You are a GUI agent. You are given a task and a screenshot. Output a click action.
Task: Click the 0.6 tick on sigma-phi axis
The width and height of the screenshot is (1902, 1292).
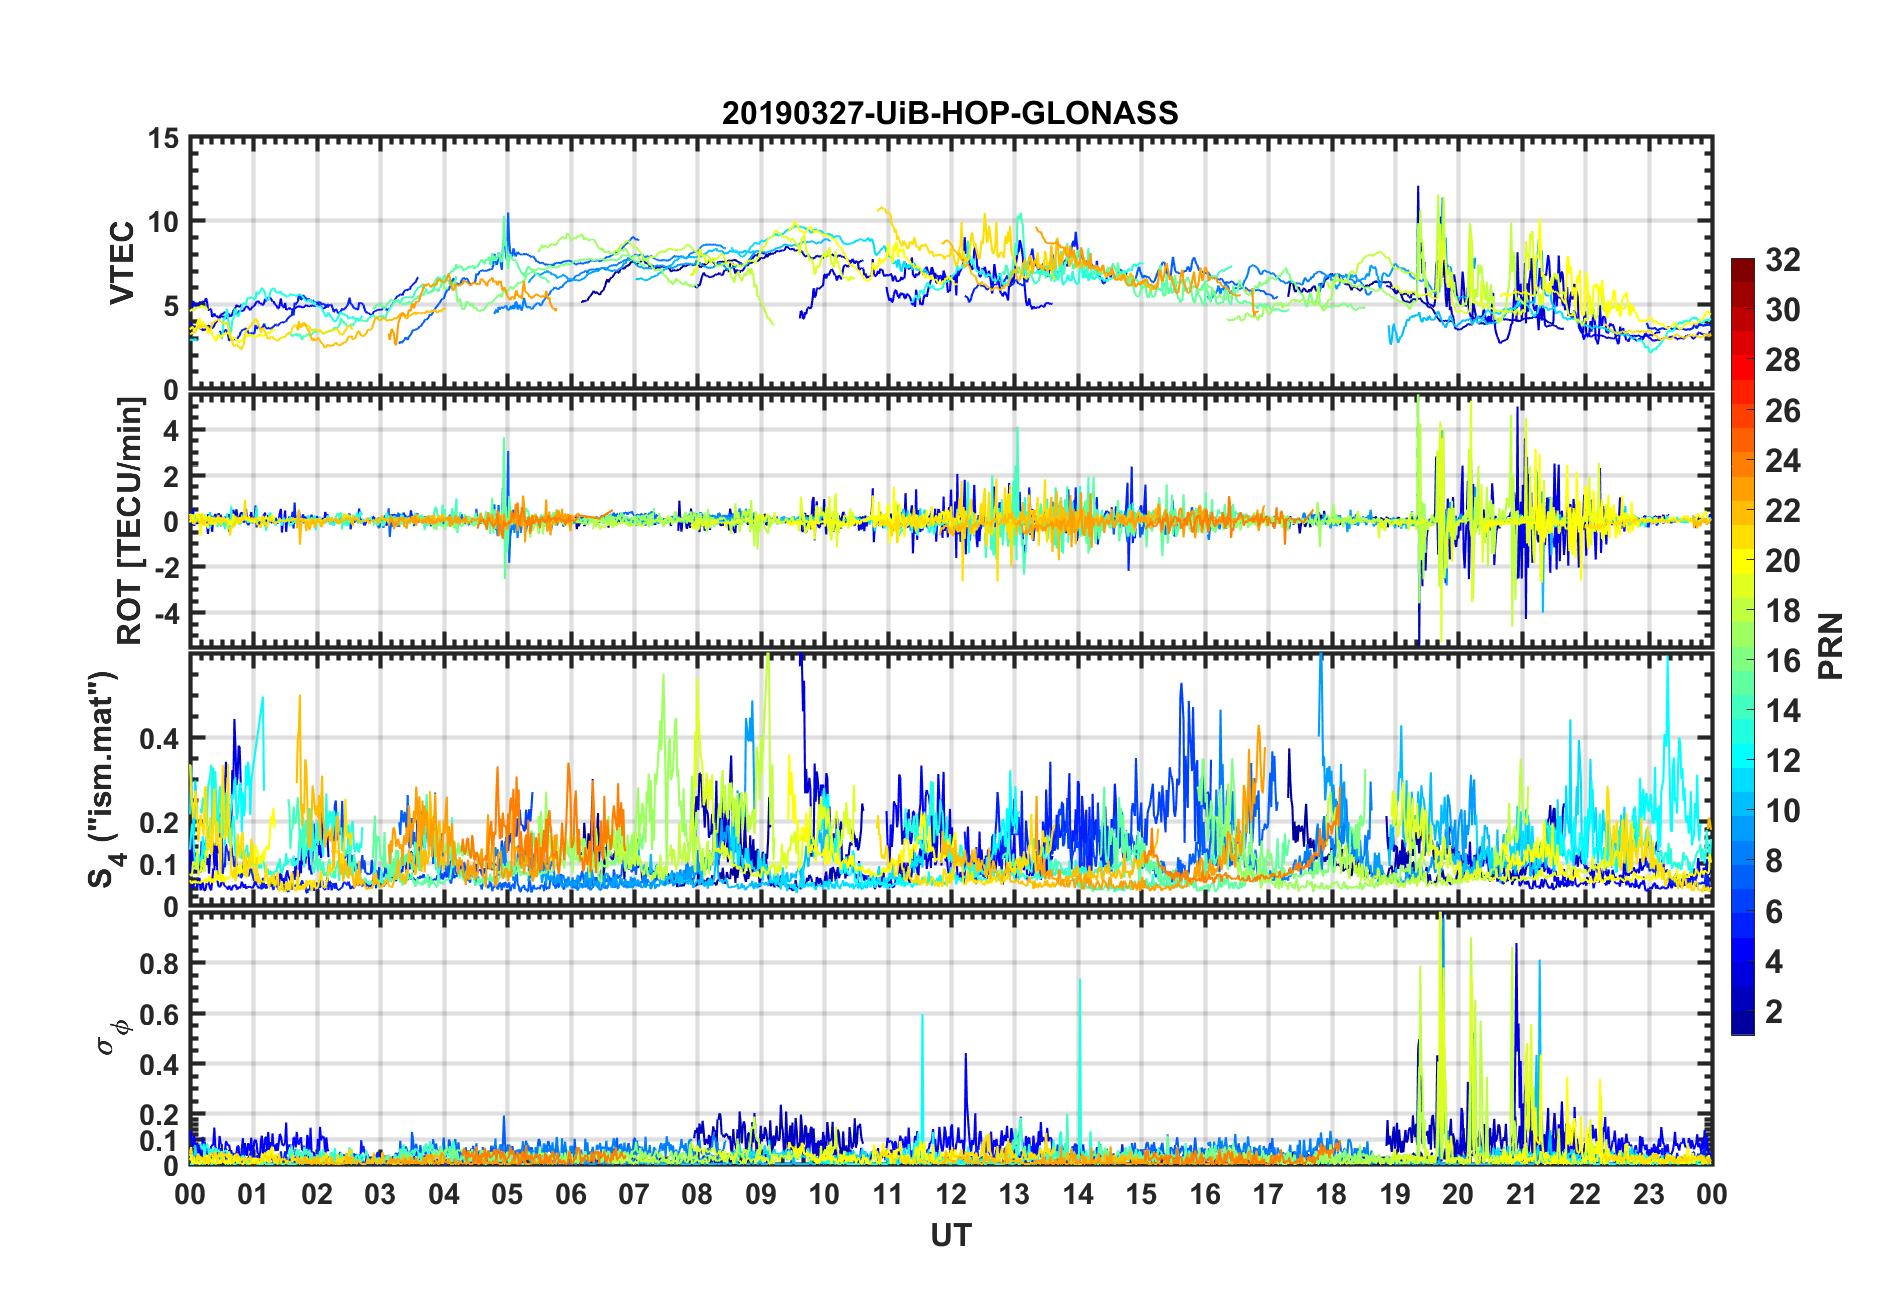(159, 1014)
